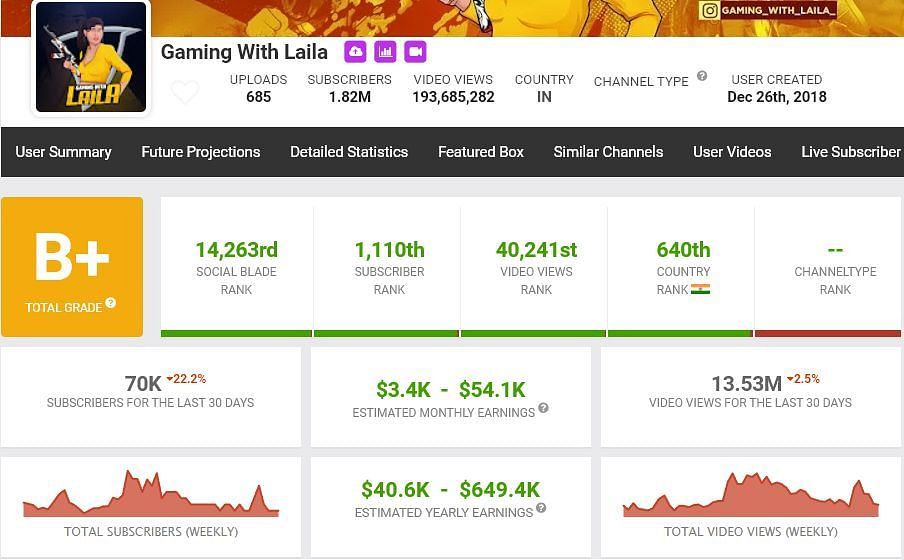Go to the Similar Channels tab

click(x=608, y=152)
